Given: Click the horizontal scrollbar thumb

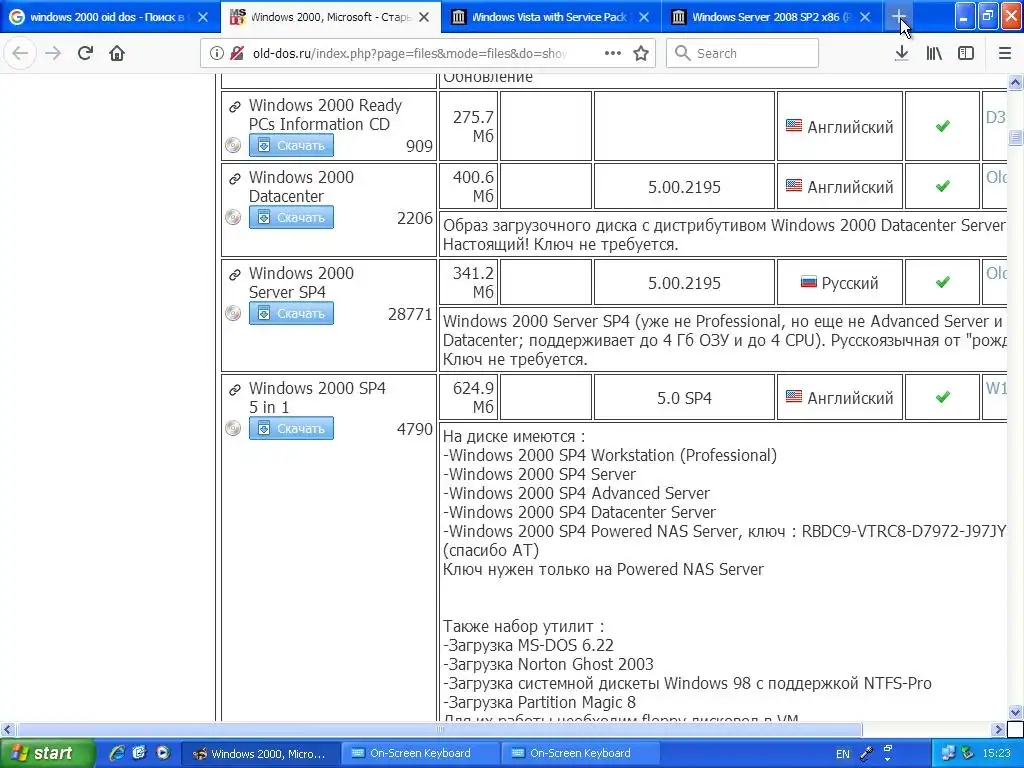Looking at the screenshot, I should (439, 729).
